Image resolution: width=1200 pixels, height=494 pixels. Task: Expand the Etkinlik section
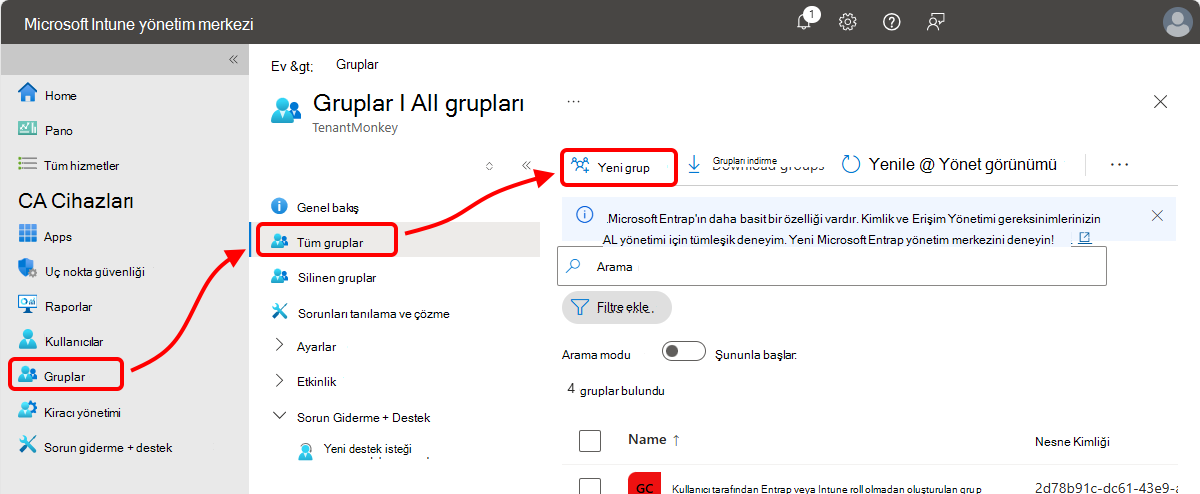pos(317,382)
